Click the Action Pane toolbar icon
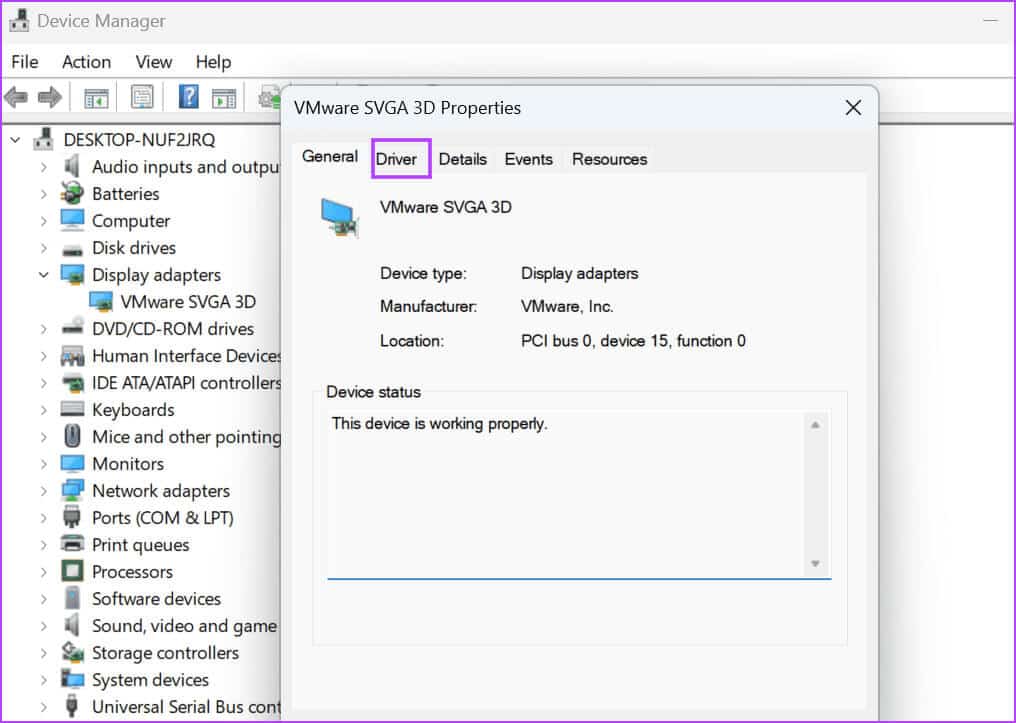 (x=224, y=98)
